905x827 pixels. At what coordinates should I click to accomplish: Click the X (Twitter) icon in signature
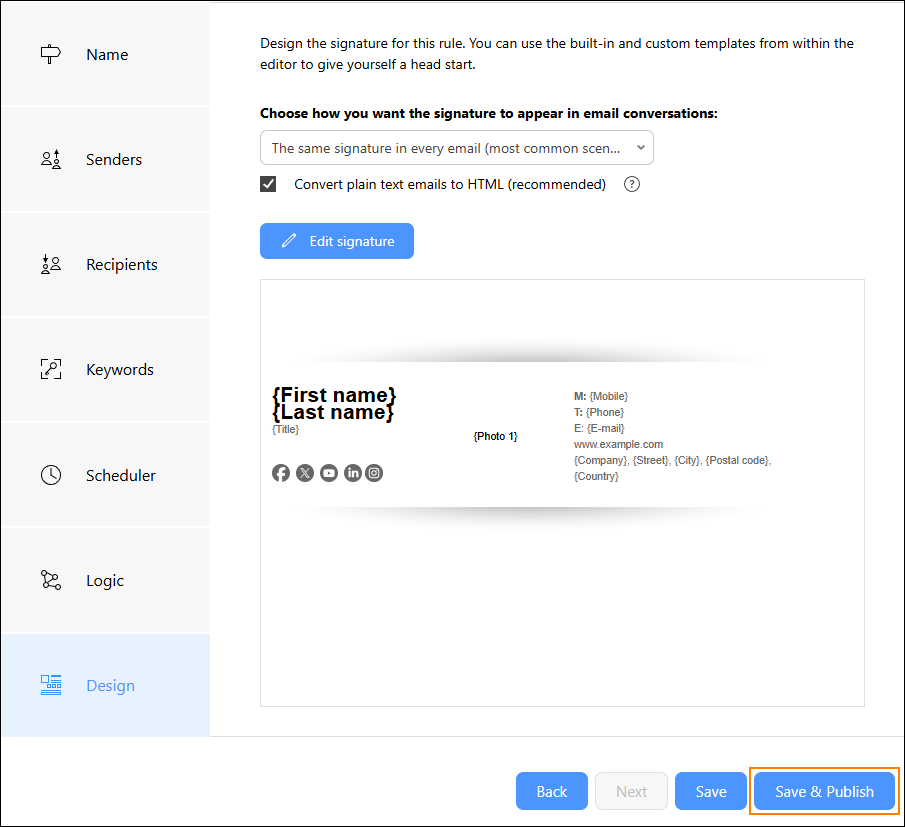coord(305,473)
